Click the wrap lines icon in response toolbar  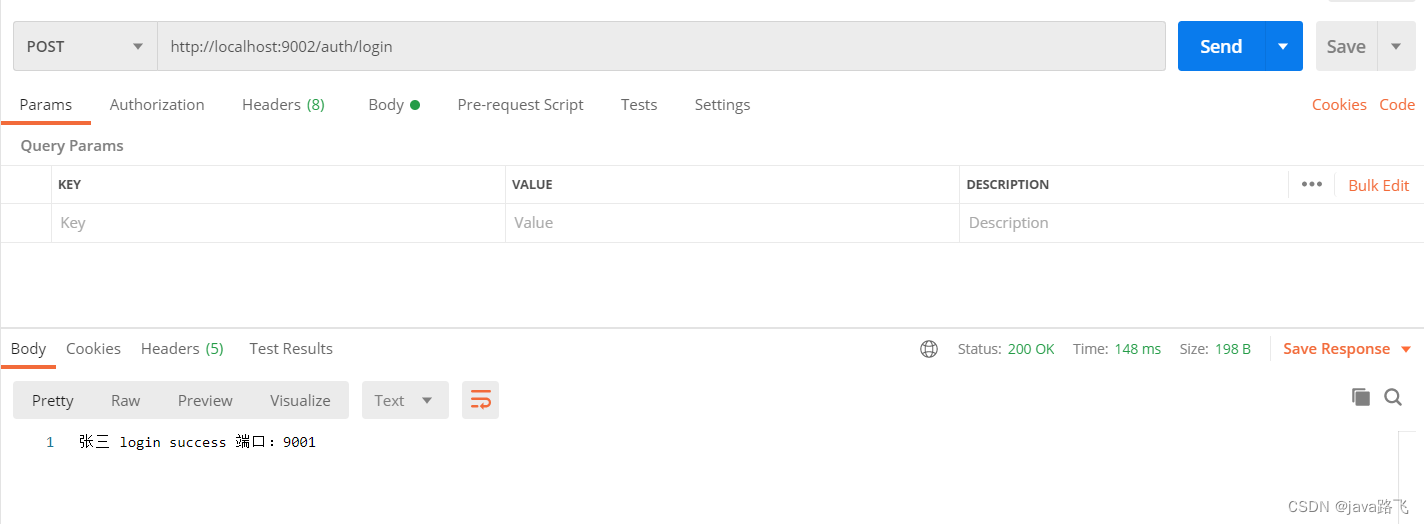click(x=480, y=400)
